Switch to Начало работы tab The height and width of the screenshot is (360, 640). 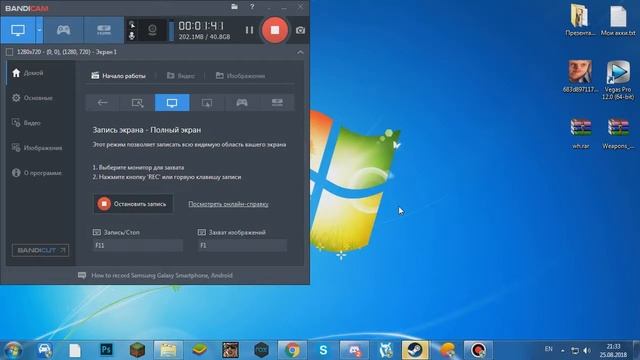click(119, 76)
